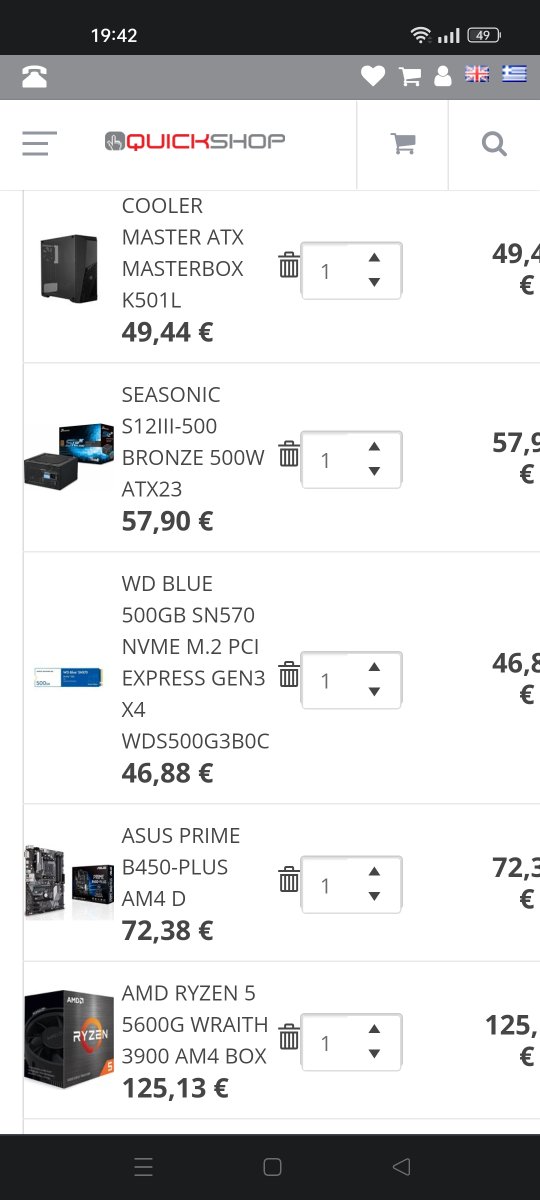Open the AMD RYZEN 5 5600G product link
Image resolution: width=540 pixels, height=1200 pixels.
click(x=195, y=1025)
